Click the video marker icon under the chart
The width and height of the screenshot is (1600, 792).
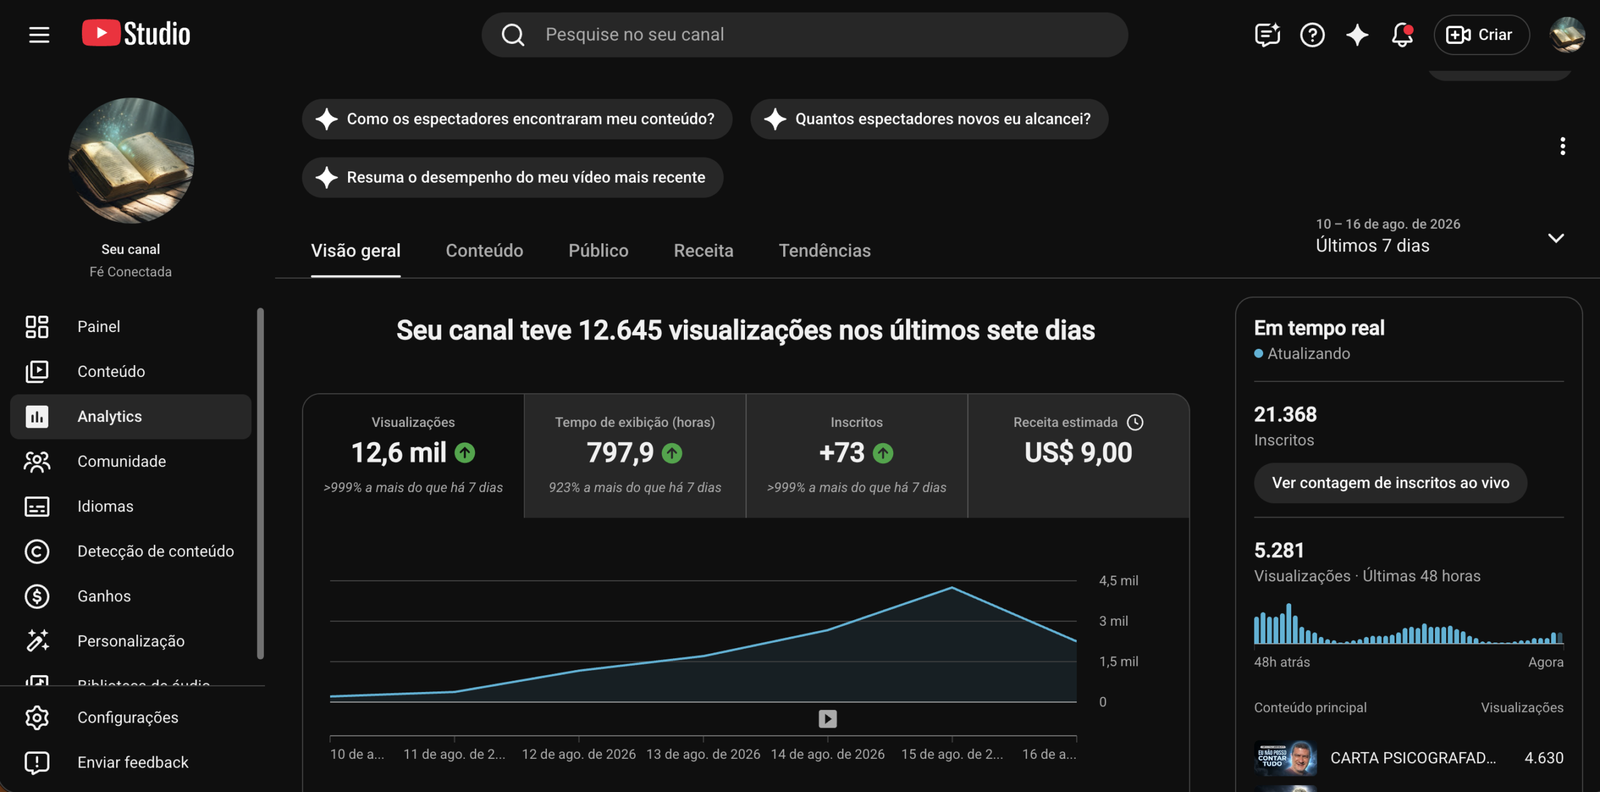(828, 719)
